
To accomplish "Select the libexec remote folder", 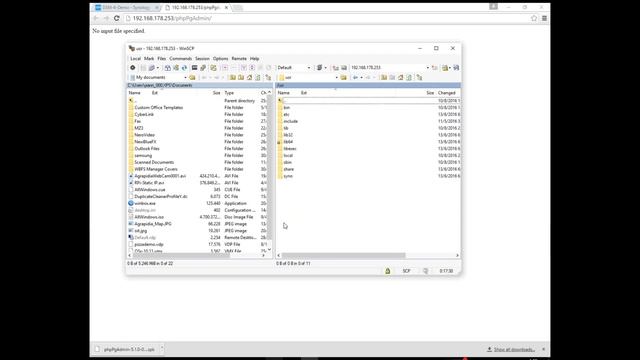I will tap(289, 149).
